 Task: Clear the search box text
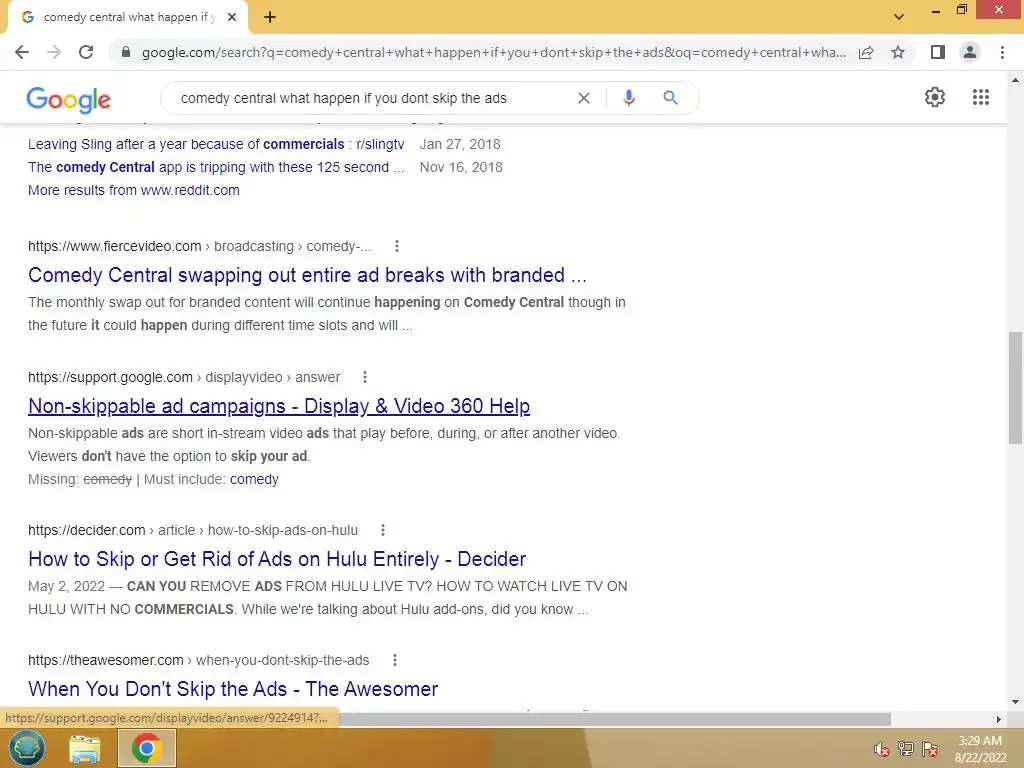pos(584,98)
